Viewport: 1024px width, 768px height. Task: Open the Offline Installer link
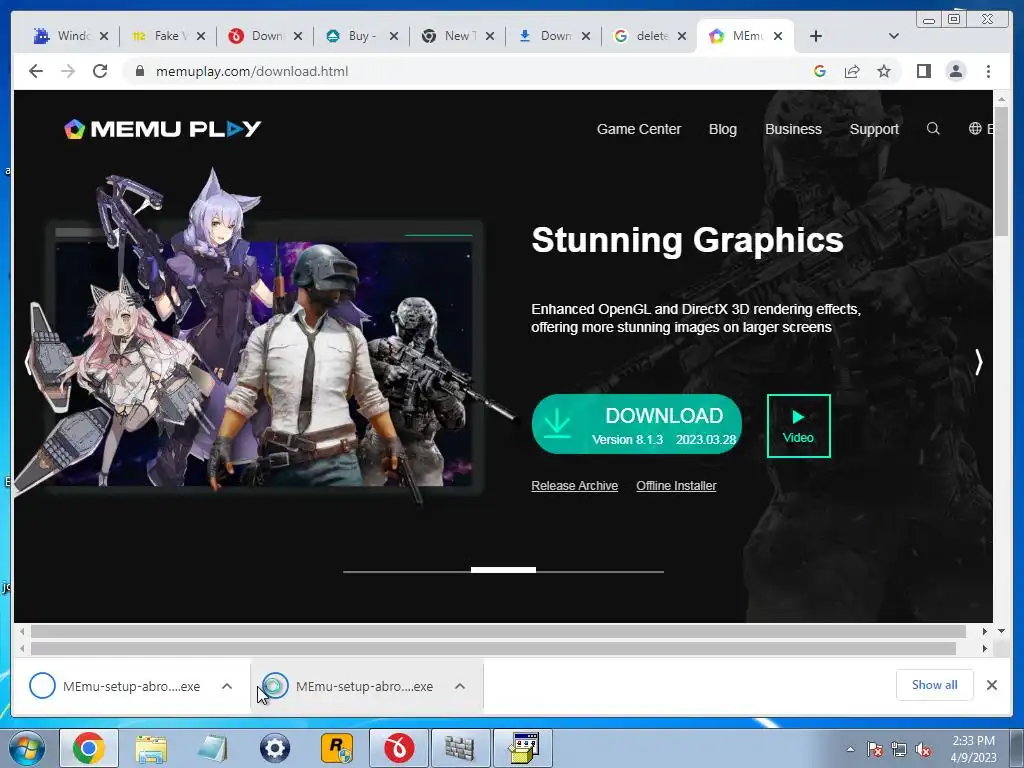(x=677, y=486)
